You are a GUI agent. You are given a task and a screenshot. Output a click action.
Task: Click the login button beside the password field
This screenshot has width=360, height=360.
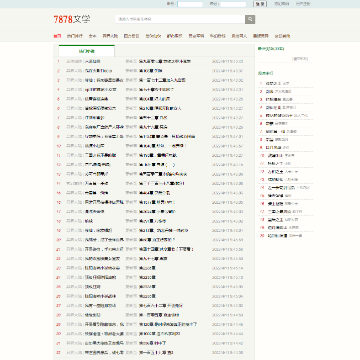(260, 4)
